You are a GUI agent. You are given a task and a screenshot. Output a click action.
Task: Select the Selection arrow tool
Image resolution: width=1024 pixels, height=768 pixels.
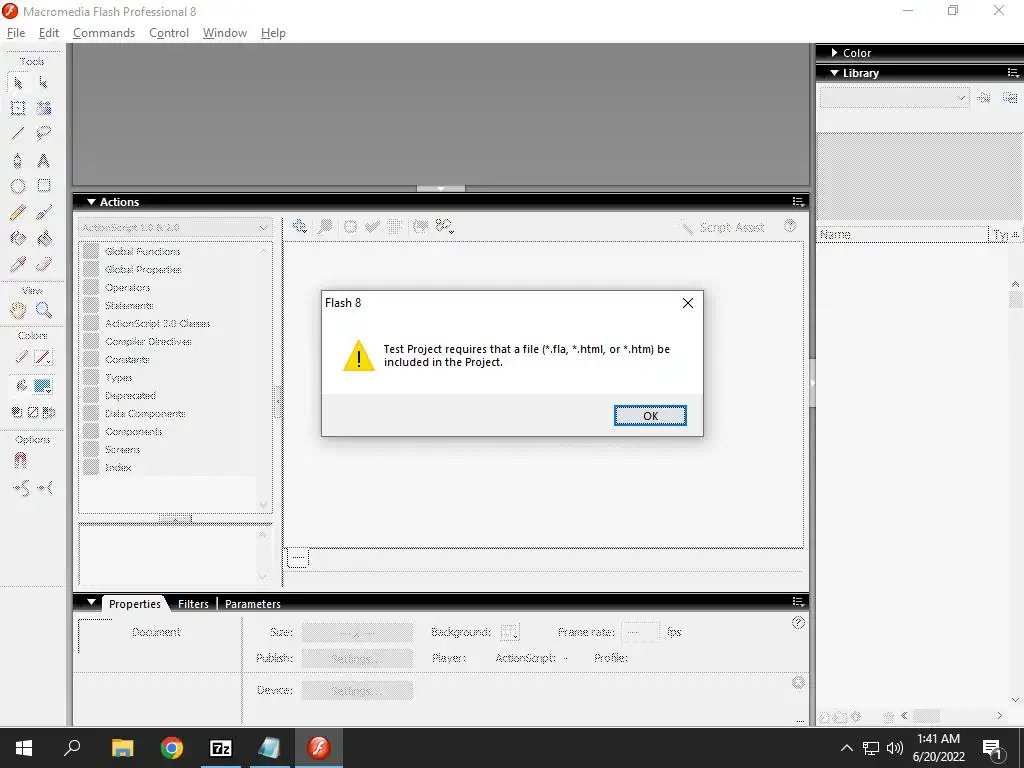[x=18, y=83]
